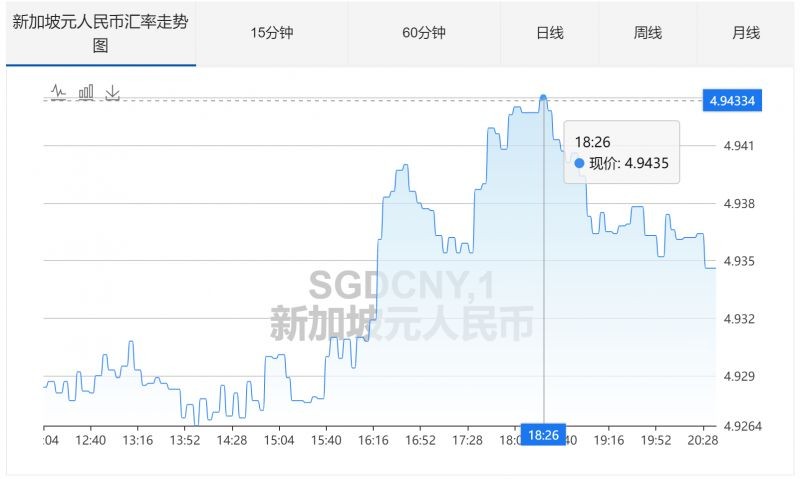
Task: Switch chart to bar view icon
Action: tap(86, 92)
